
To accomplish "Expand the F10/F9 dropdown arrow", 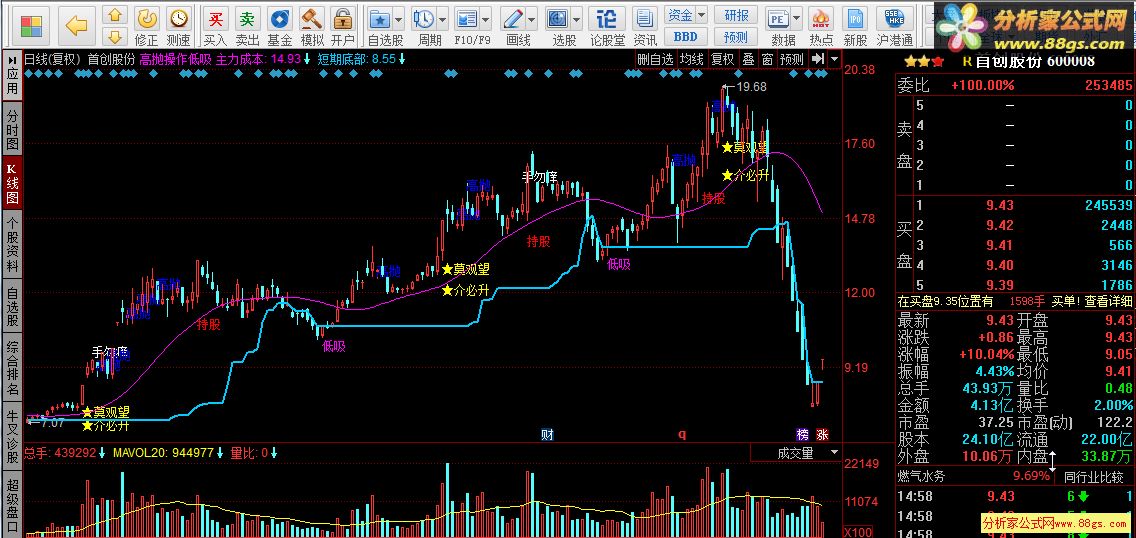I will 485,19.
